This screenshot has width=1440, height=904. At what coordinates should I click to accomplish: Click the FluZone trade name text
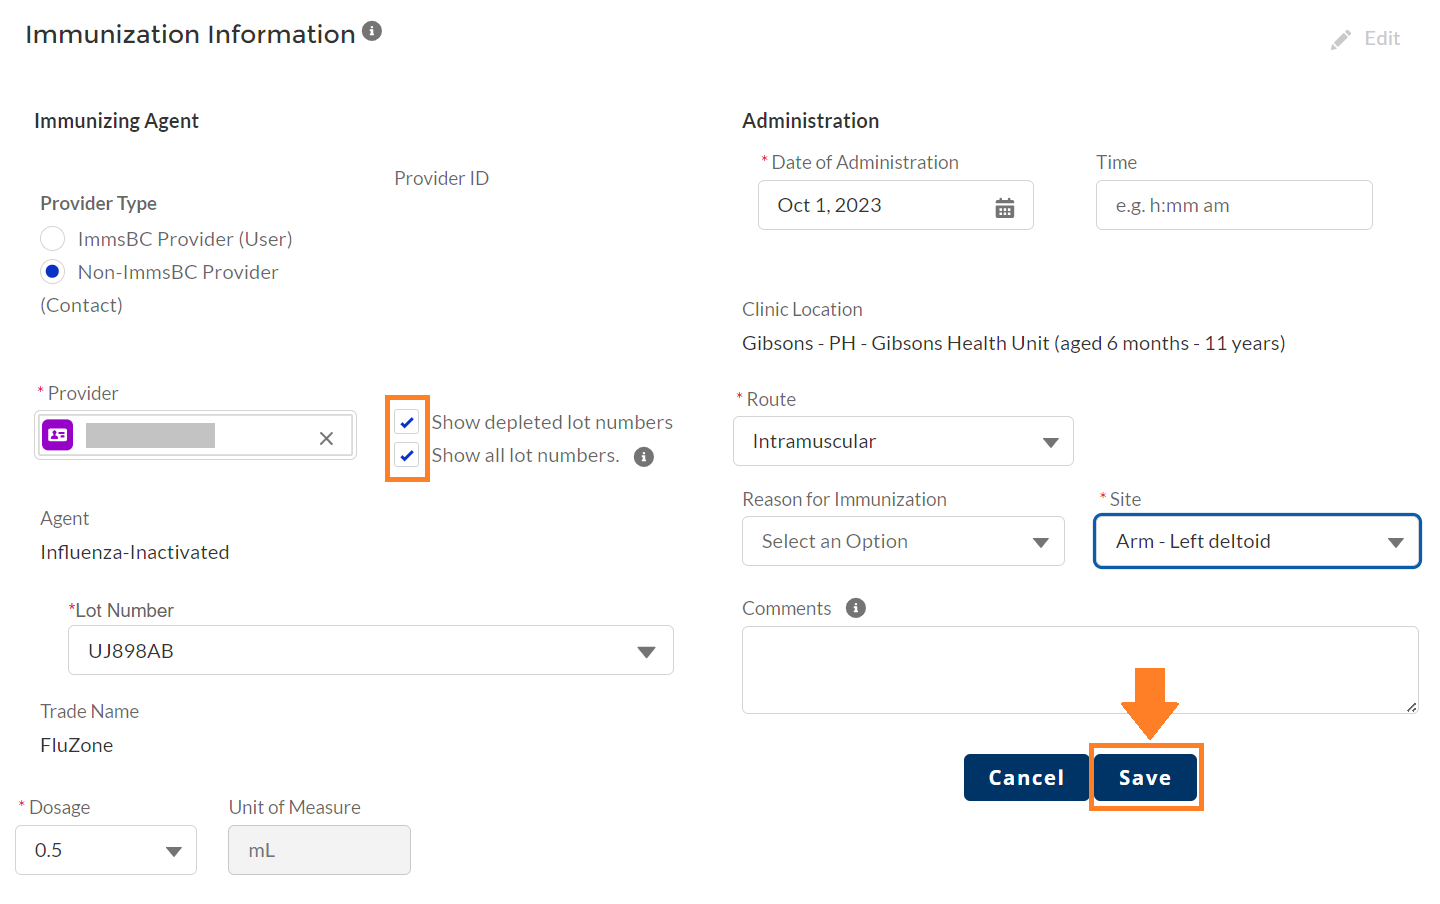tap(77, 745)
